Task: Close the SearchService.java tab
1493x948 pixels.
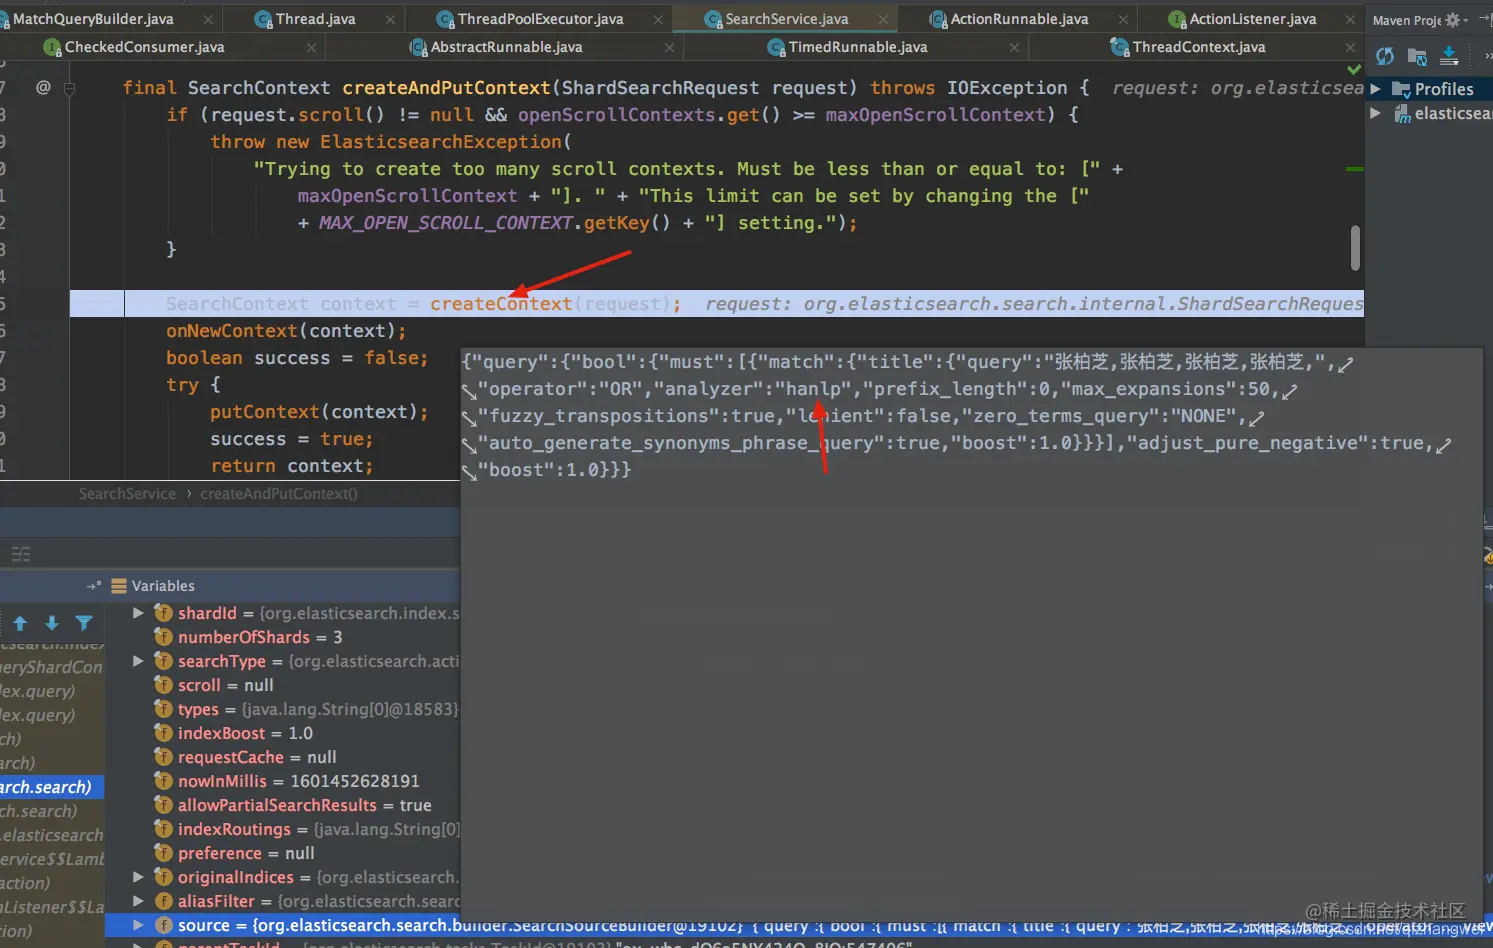Action: tap(883, 19)
